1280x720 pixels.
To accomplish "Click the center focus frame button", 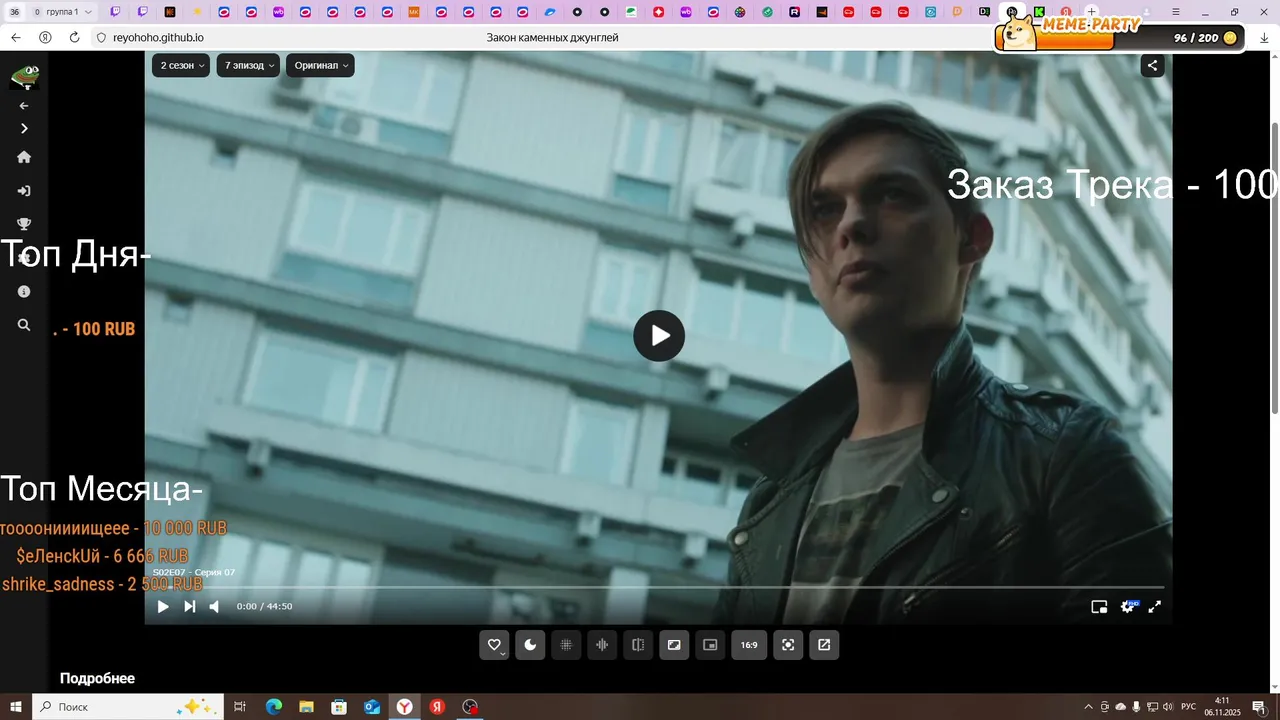I will [x=788, y=645].
